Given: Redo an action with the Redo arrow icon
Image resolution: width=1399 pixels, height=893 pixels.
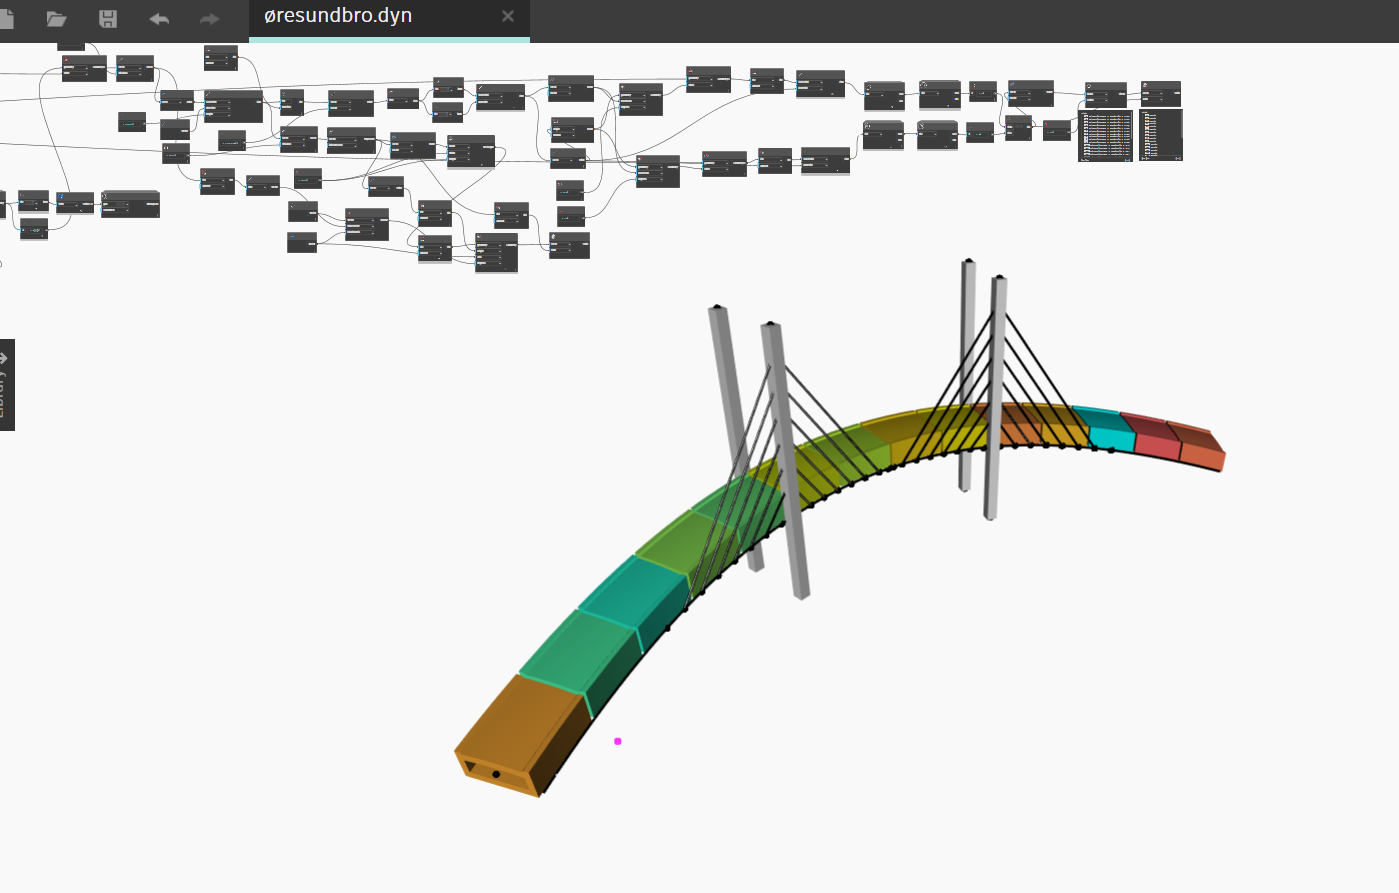Looking at the screenshot, I should 209,18.
